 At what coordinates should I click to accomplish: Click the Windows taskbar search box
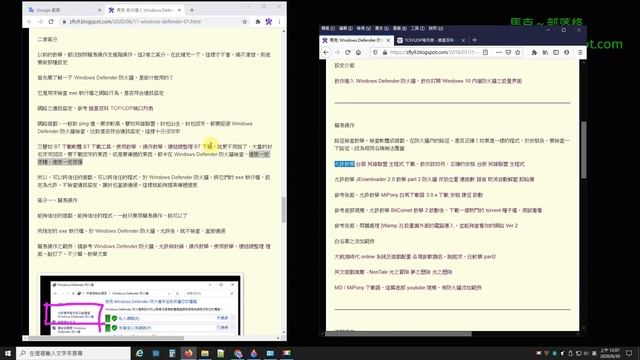(73, 353)
